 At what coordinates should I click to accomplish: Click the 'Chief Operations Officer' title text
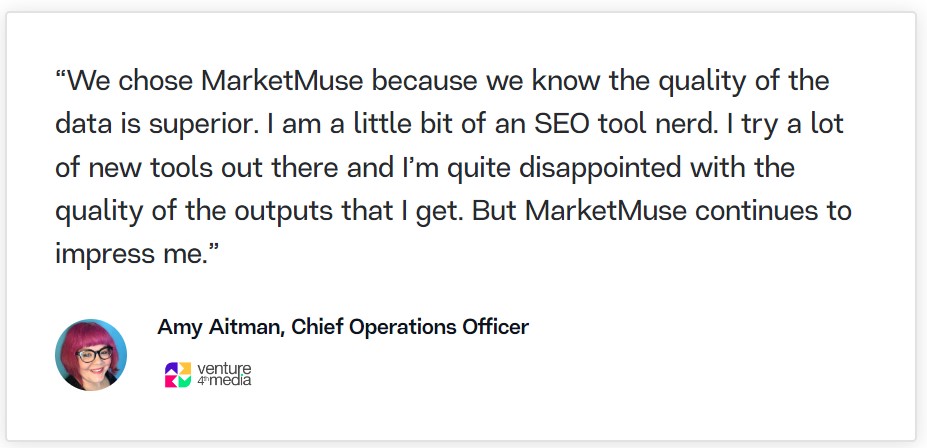click(x=410, y=327)
